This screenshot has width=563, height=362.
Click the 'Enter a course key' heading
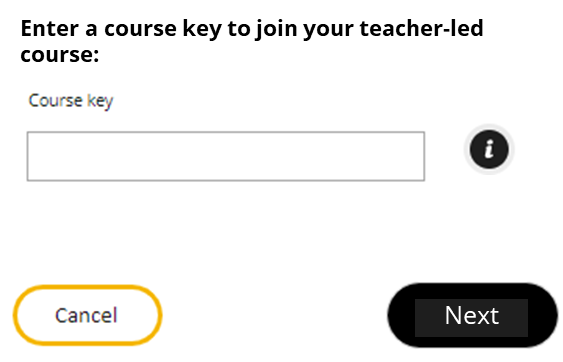(x=252, y=41)
